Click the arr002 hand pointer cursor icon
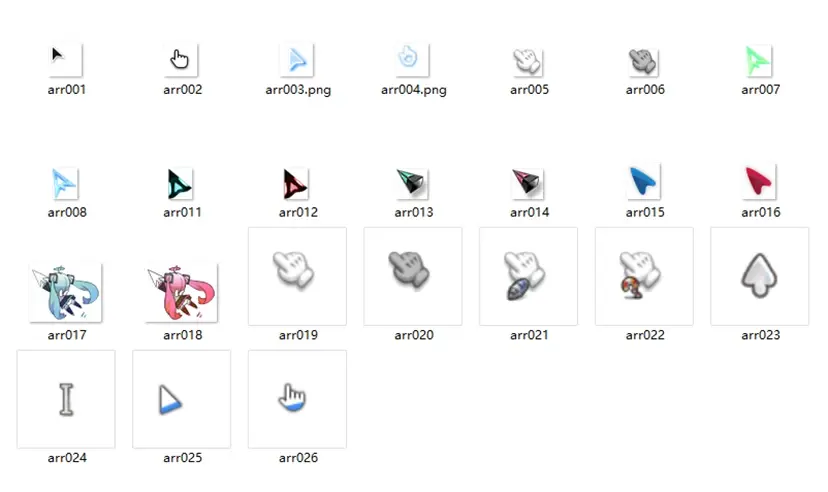Image resolution: width=828 pixels, height=492 pixels. pos(182,60)
